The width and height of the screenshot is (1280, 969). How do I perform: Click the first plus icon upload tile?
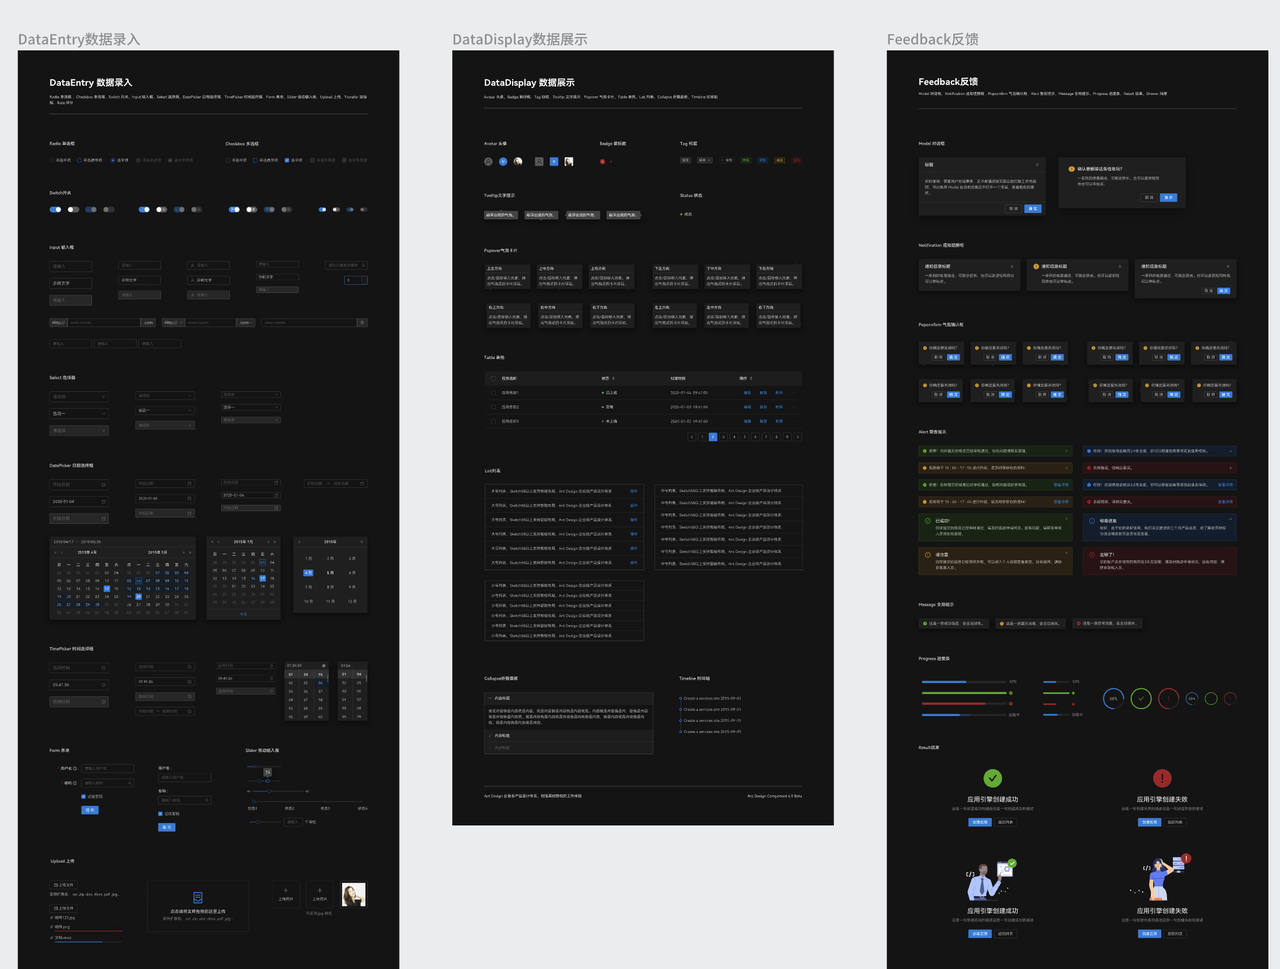click(286, 891)
